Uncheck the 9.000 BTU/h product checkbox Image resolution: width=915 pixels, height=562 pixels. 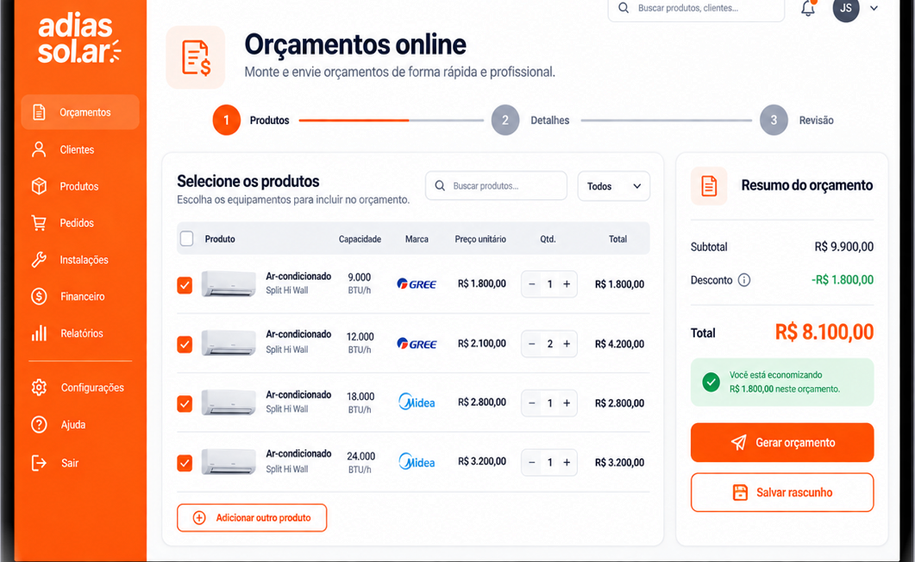tap(184, 285)
